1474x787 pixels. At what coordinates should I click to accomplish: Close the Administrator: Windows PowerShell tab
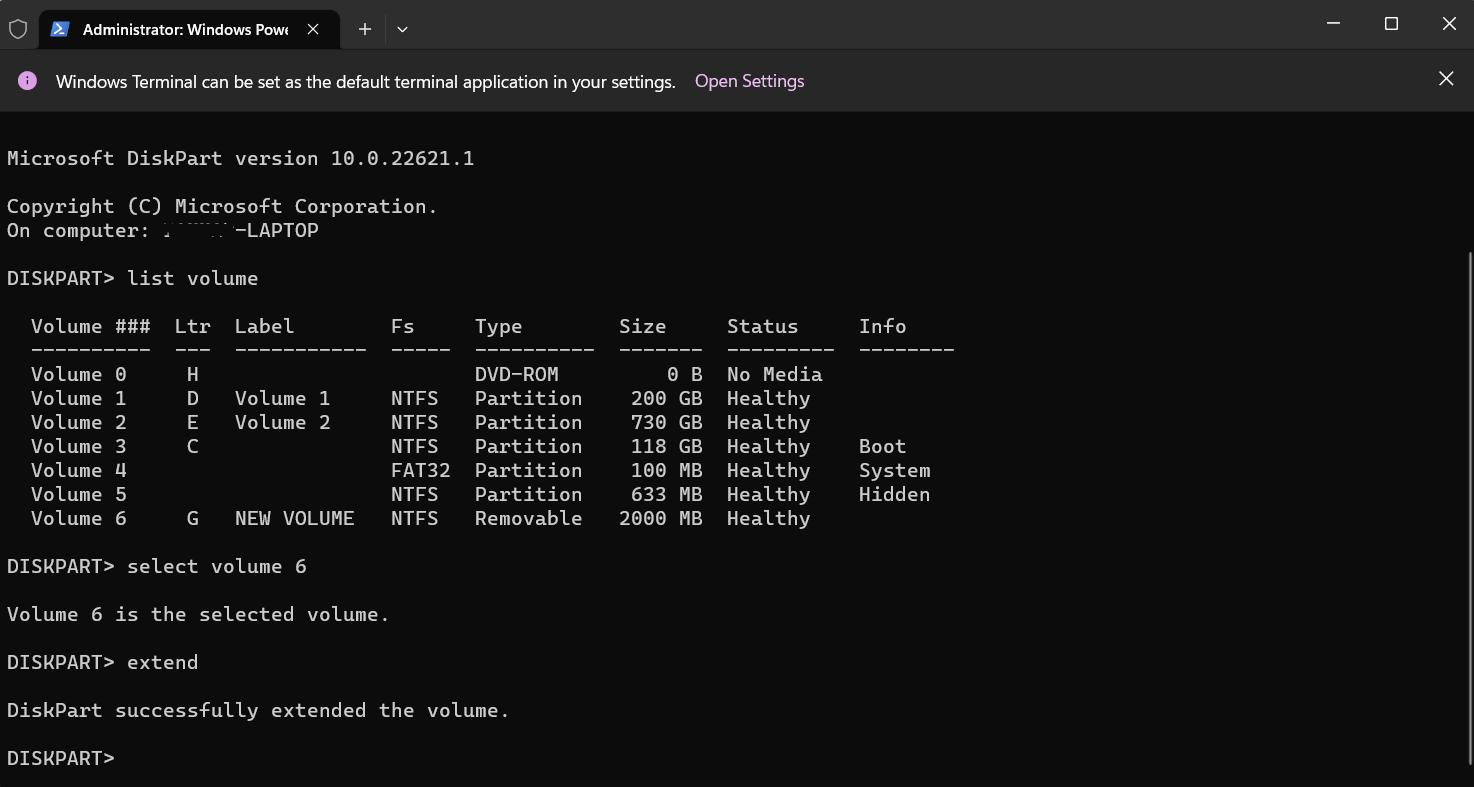point(313,29)
